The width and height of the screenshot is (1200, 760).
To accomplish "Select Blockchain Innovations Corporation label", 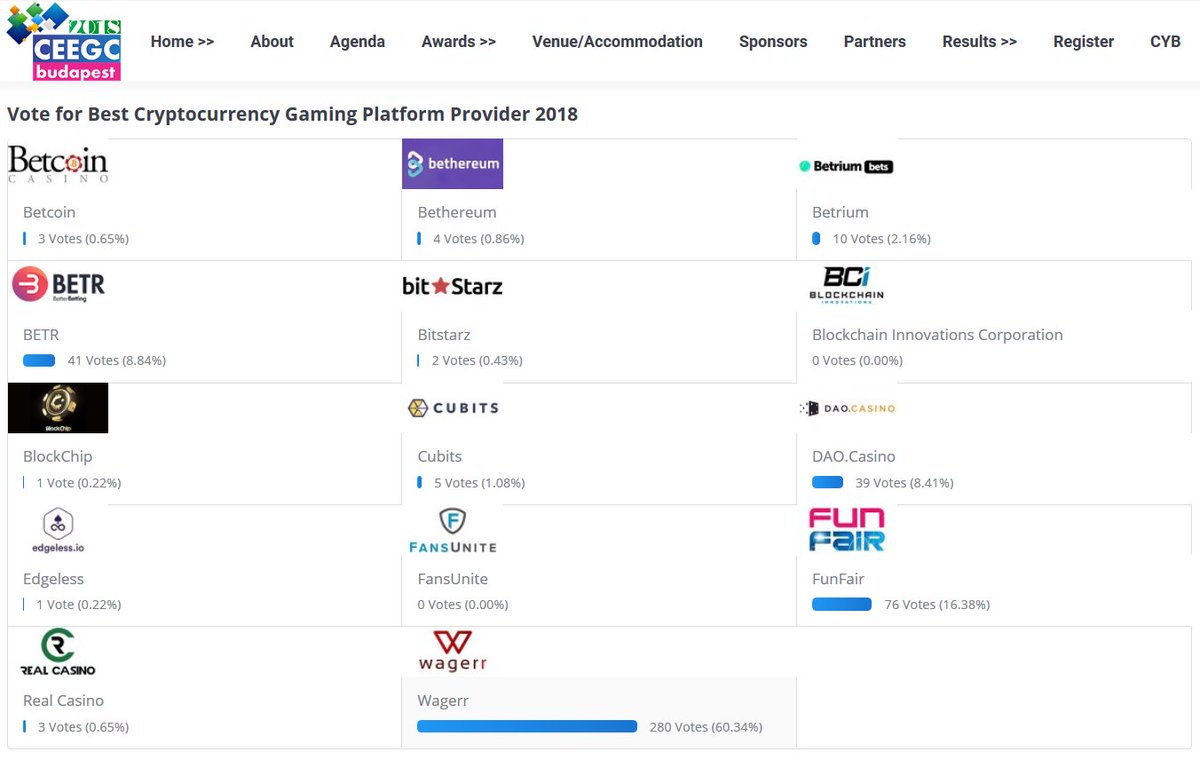I will [937, 334].
